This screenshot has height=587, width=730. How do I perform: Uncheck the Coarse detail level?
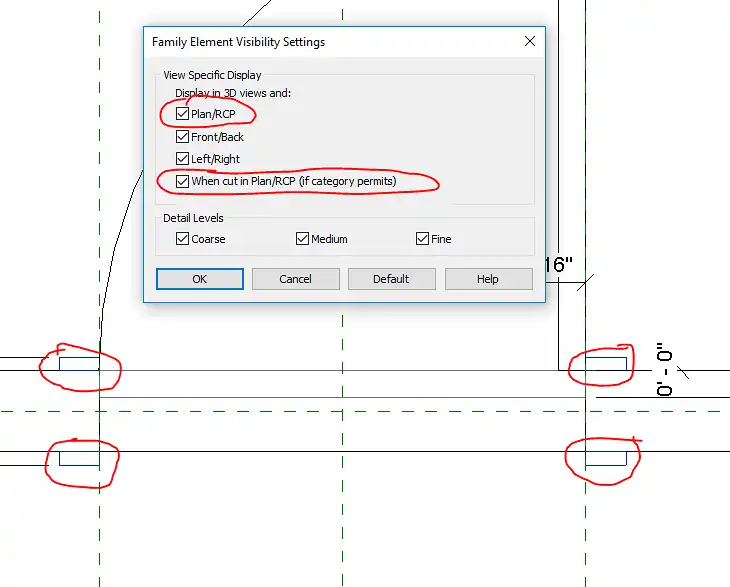tap(182, 239)
